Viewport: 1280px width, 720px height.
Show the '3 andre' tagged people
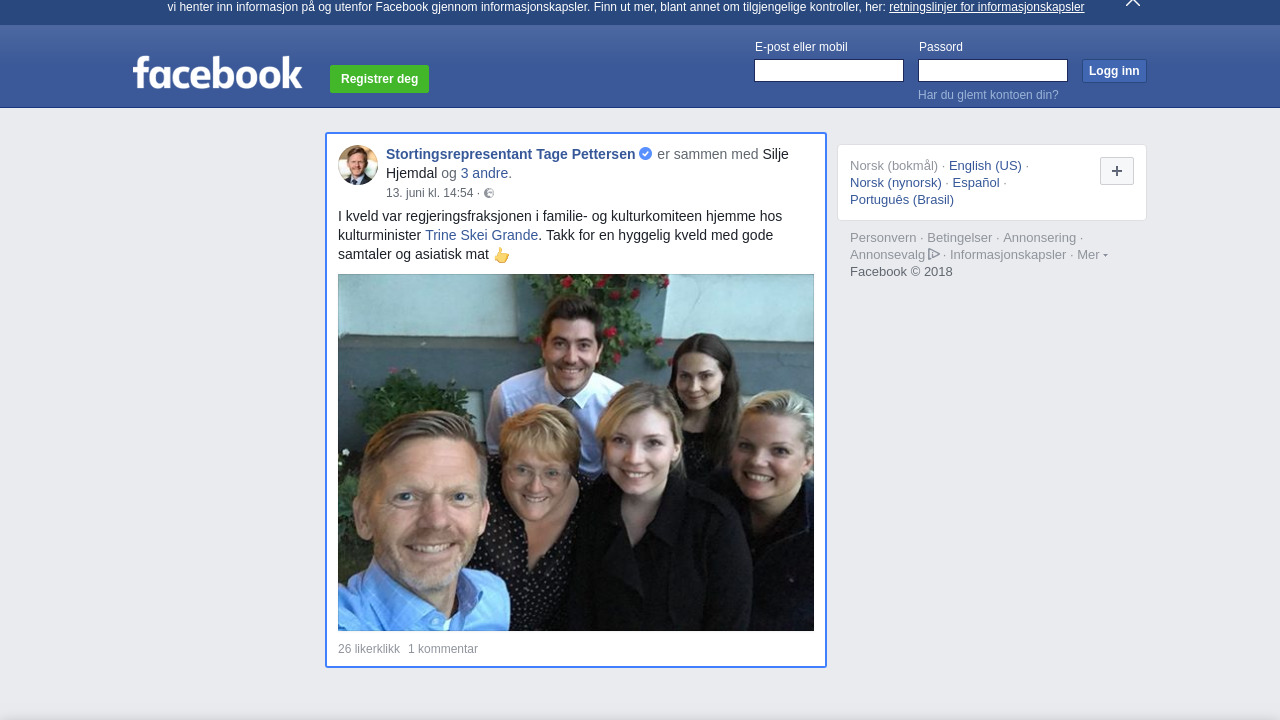pyautogui.click(x=486, y=173)
